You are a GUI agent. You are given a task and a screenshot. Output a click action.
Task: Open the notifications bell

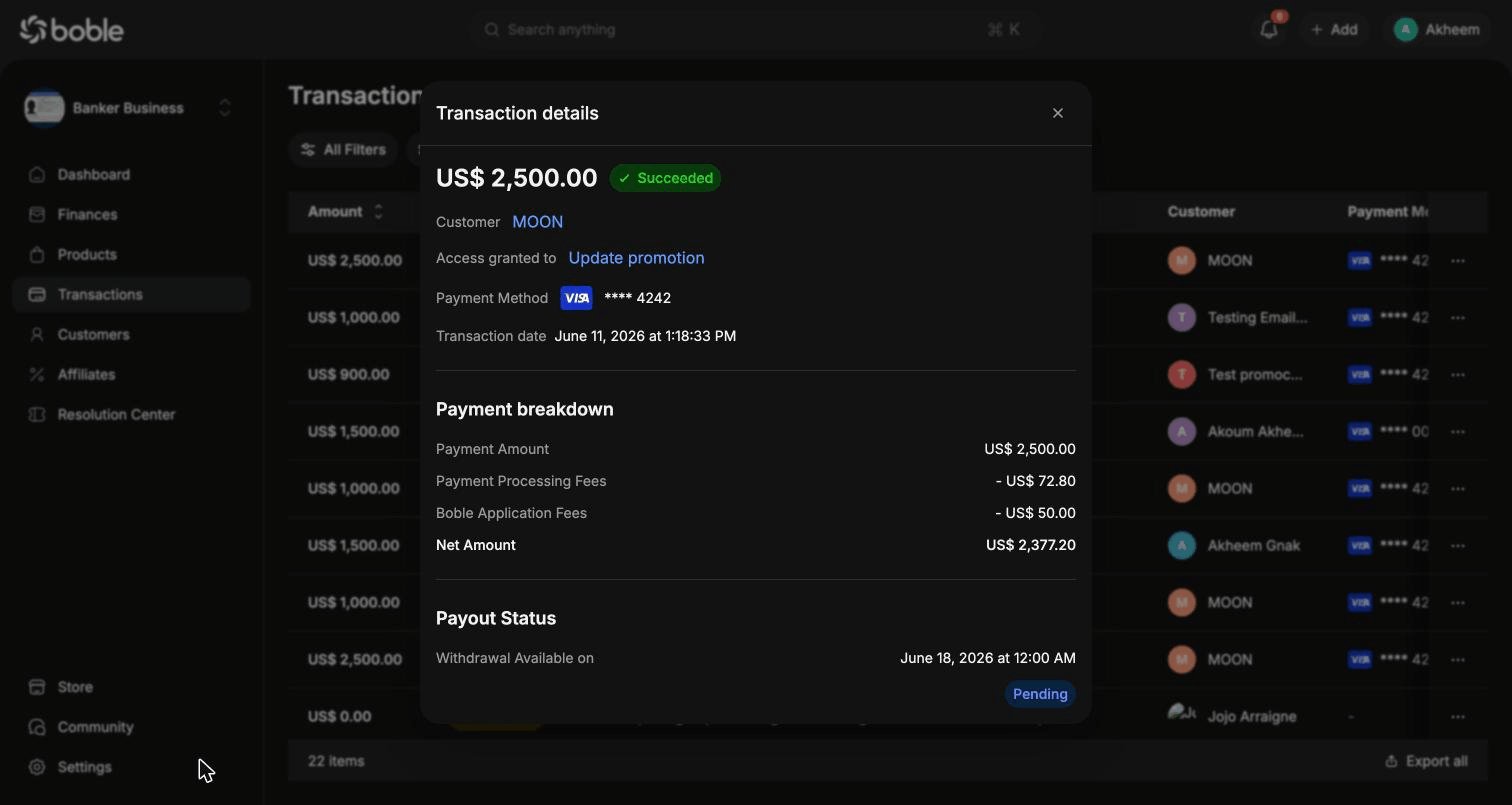click(1269, 29)
